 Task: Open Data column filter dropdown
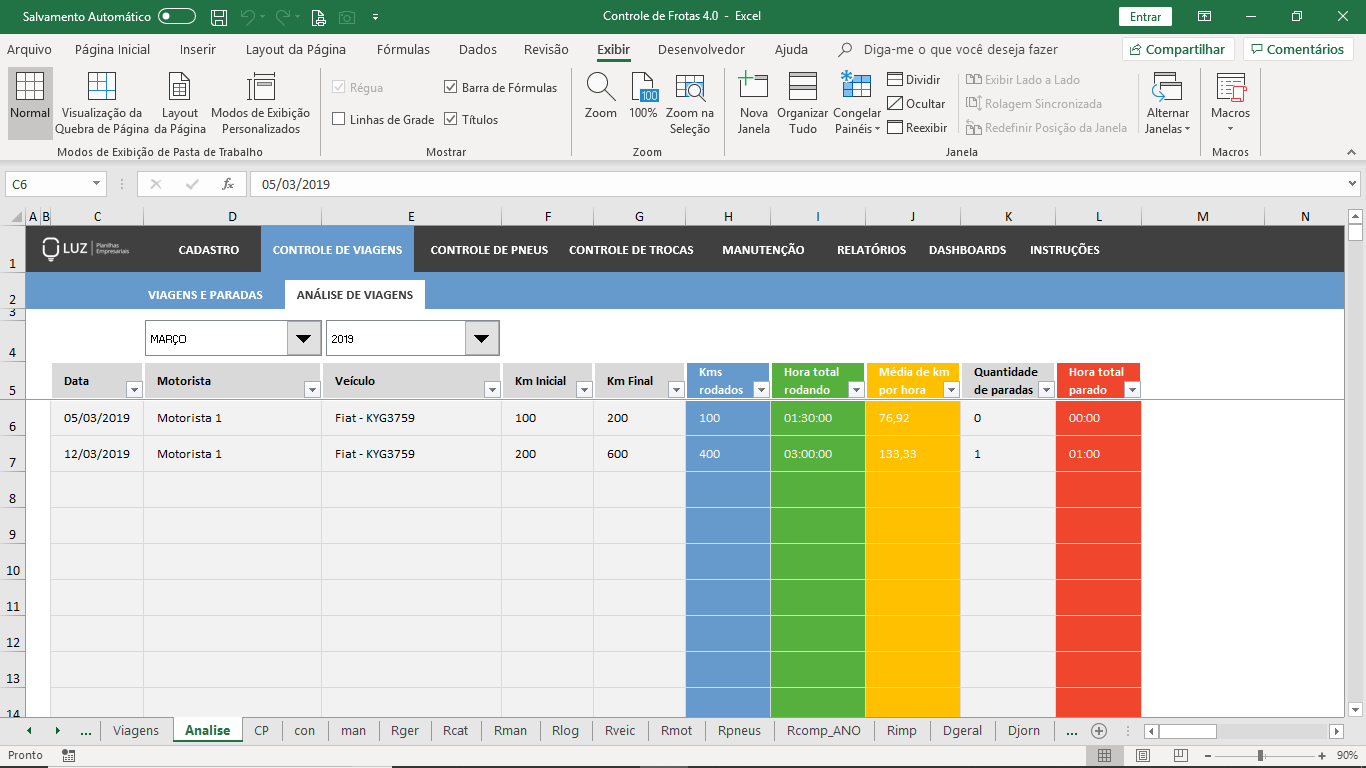pos(134,390)
